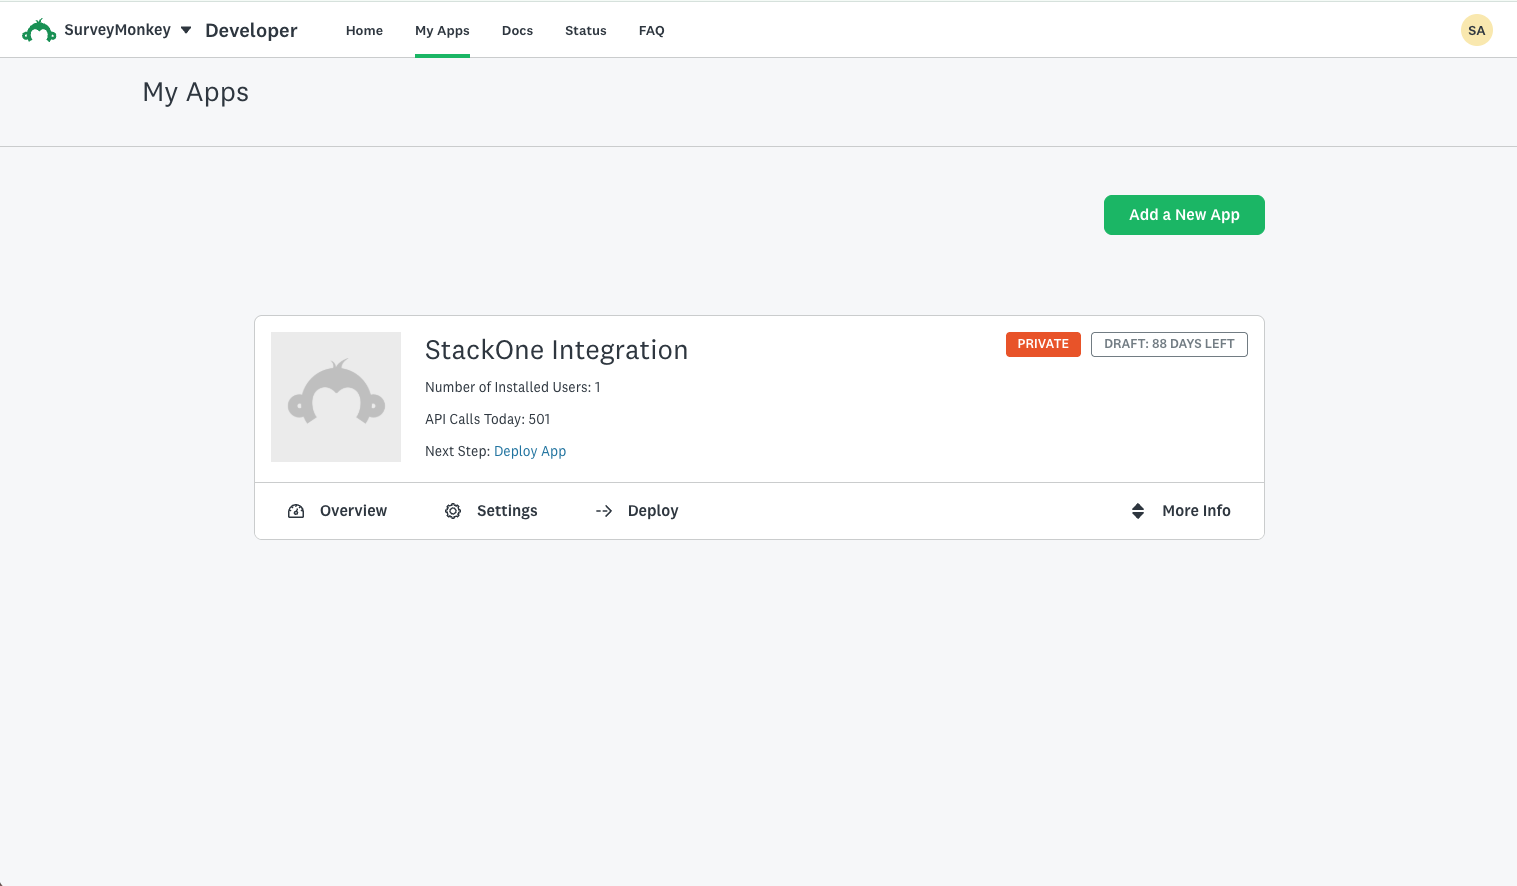Click the Overview gauge icon
Image resolution: width=1517 pixels, height=886 pixels.
point(296,511)
